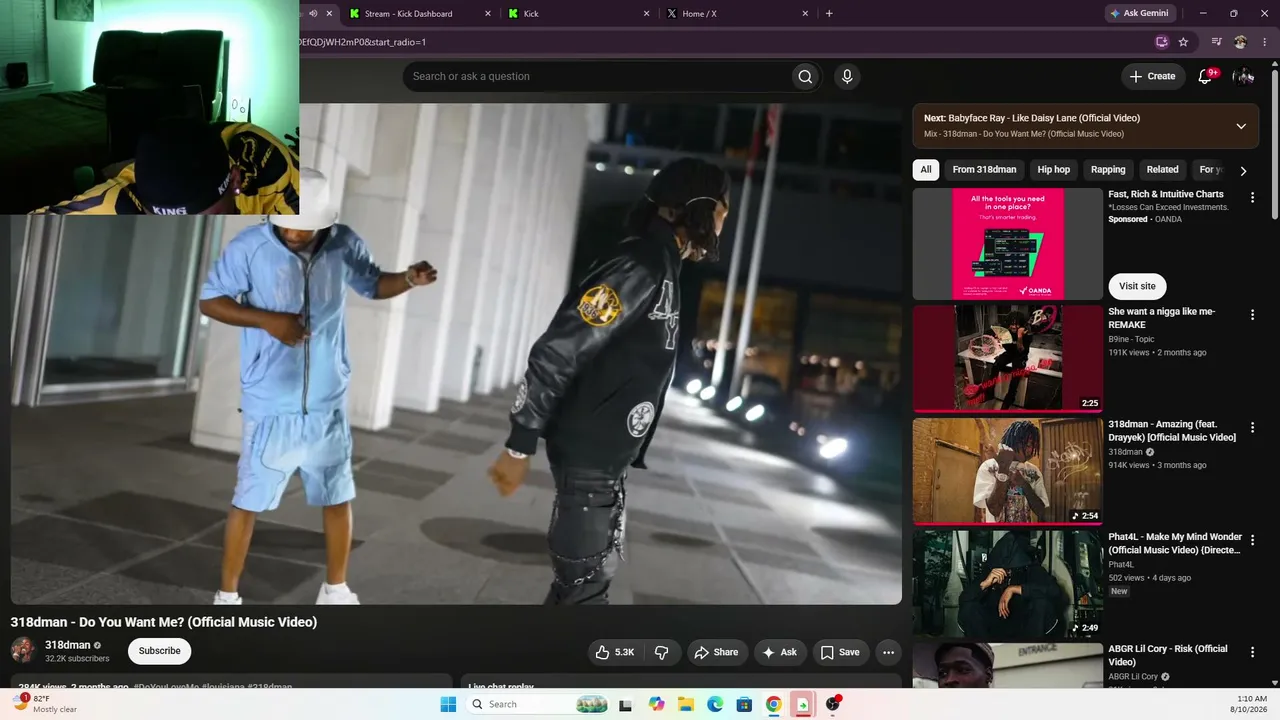Close the 'Kick' browser tab

click(x=646, y=14)
